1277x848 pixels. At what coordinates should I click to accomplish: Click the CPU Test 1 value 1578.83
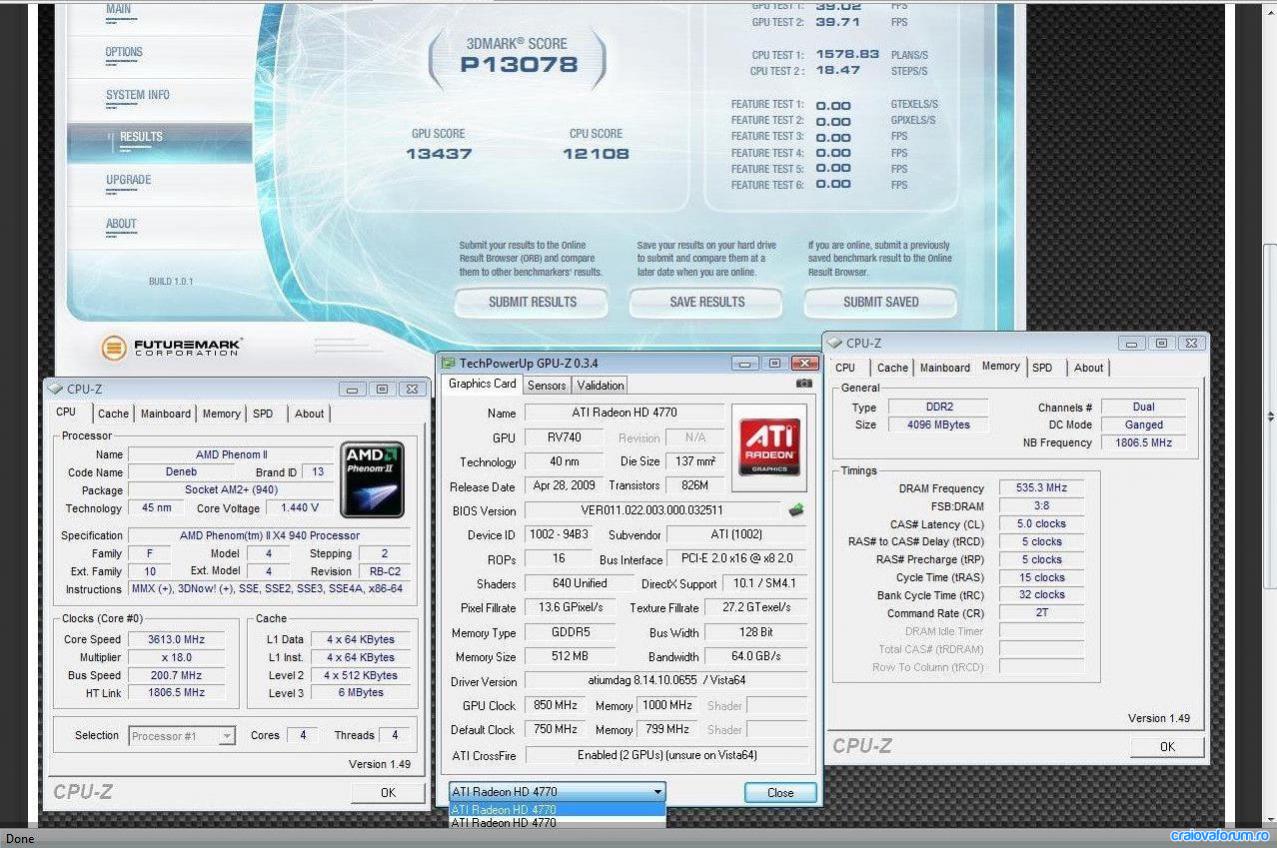(x=848, y=55)
